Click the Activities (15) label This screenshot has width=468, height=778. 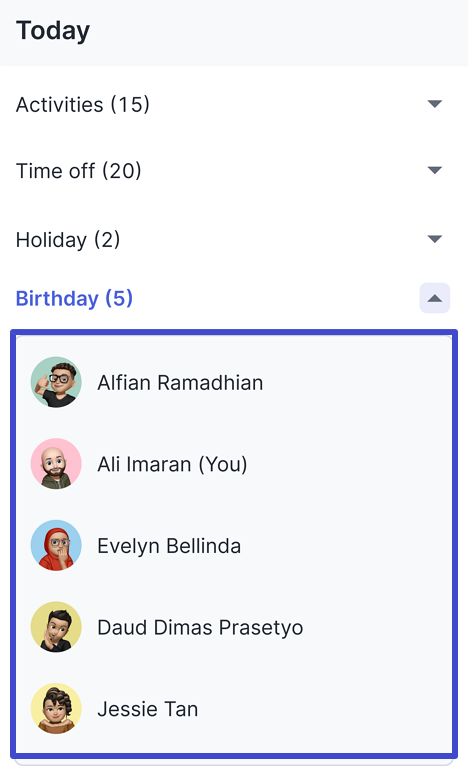(x=83, y=105)
